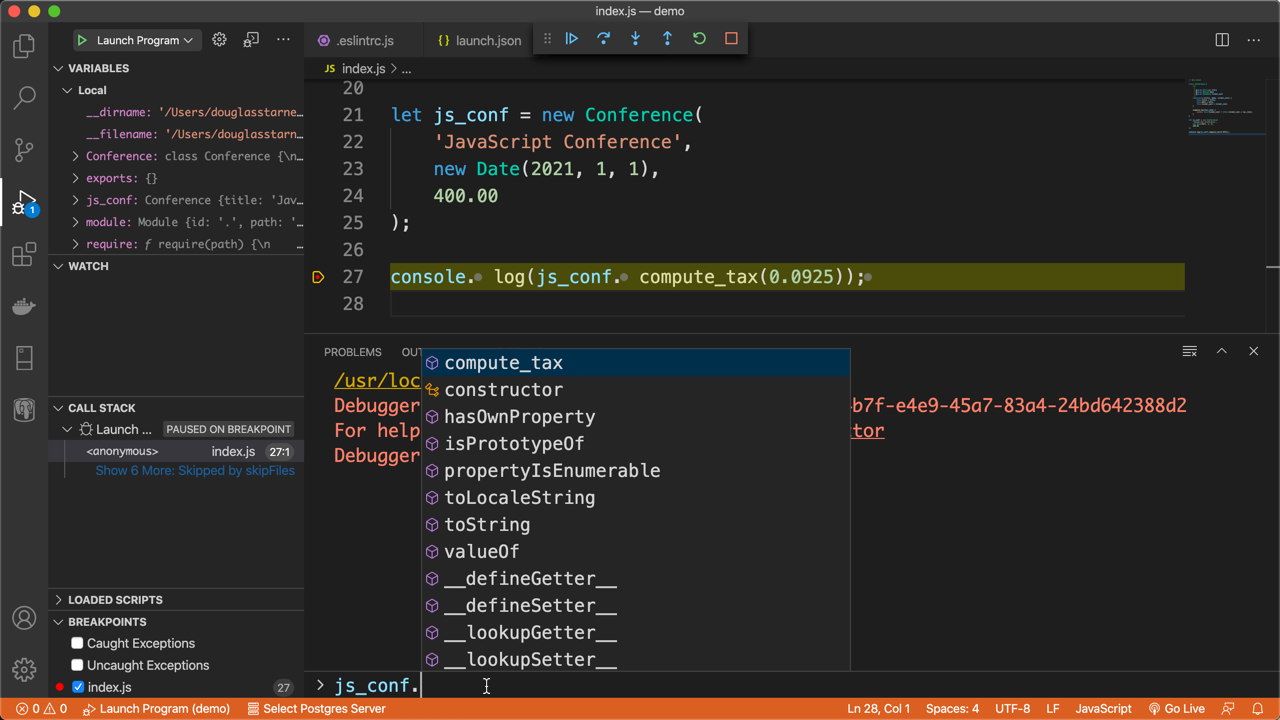The height and width of the screenshot is (720, 1280).
Task: Open the Extensions view
Action: [x=24, y=255]
